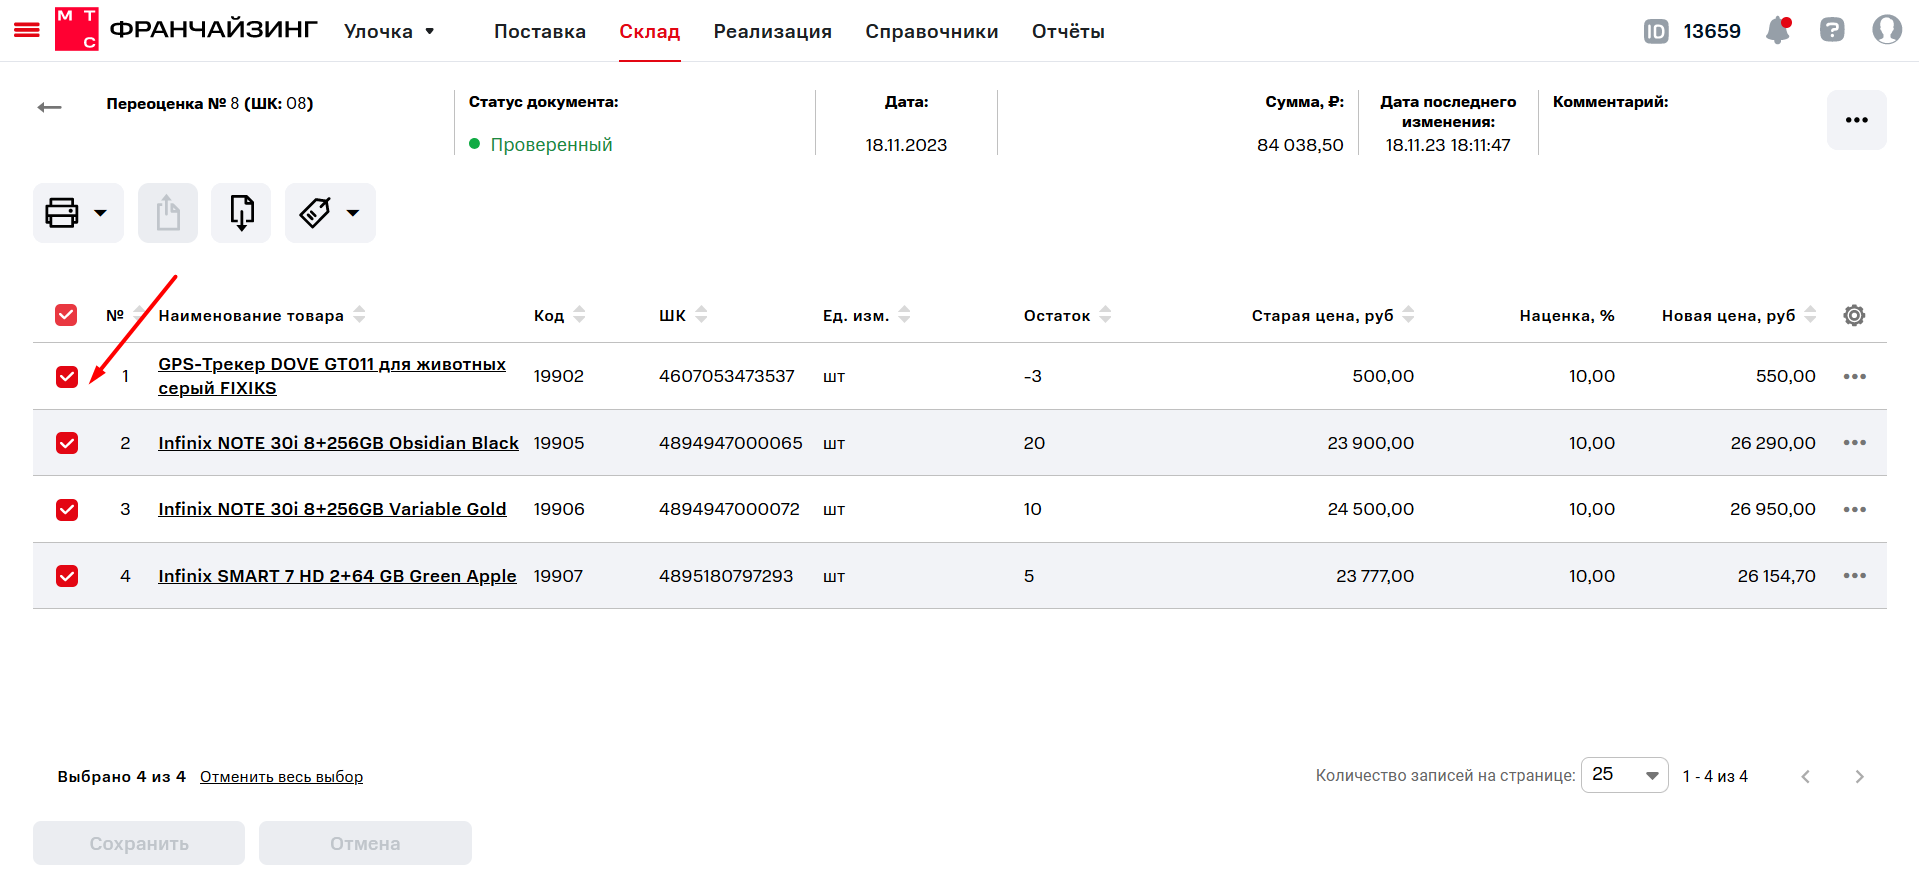
Task: Open row actions for Obsidian Black
Action: pyautogui.click(x=1855, y=443)
